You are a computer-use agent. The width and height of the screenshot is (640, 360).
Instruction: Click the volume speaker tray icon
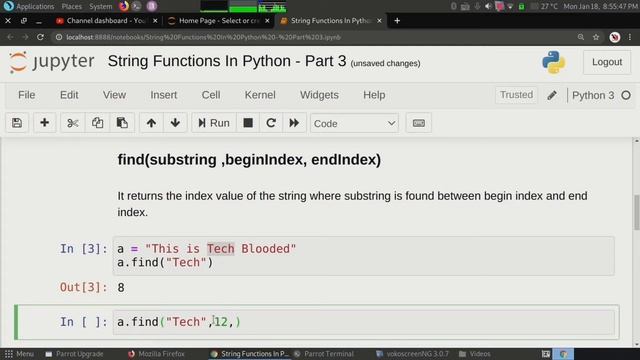coord(488,7)
